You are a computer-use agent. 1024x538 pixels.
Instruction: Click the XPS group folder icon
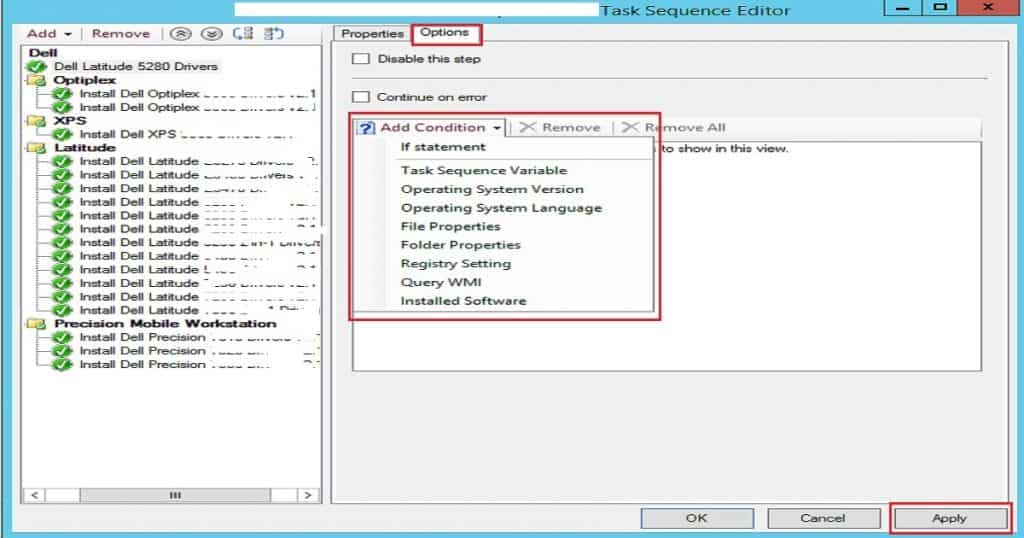pyautogui.click(x=36, y=121)
